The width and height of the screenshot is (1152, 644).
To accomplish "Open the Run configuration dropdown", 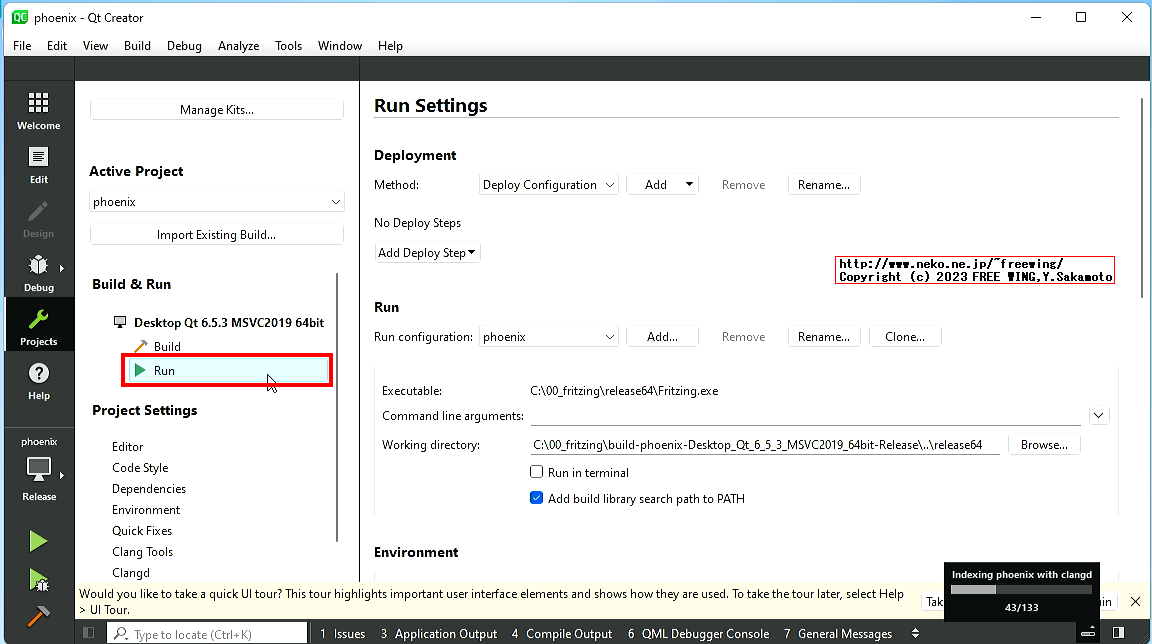I will point(549,337).
